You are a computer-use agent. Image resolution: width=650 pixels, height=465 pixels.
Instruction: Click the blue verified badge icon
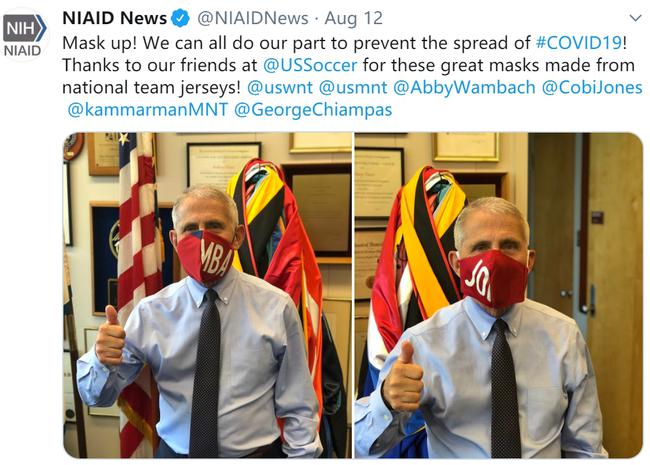pos(180,19)
